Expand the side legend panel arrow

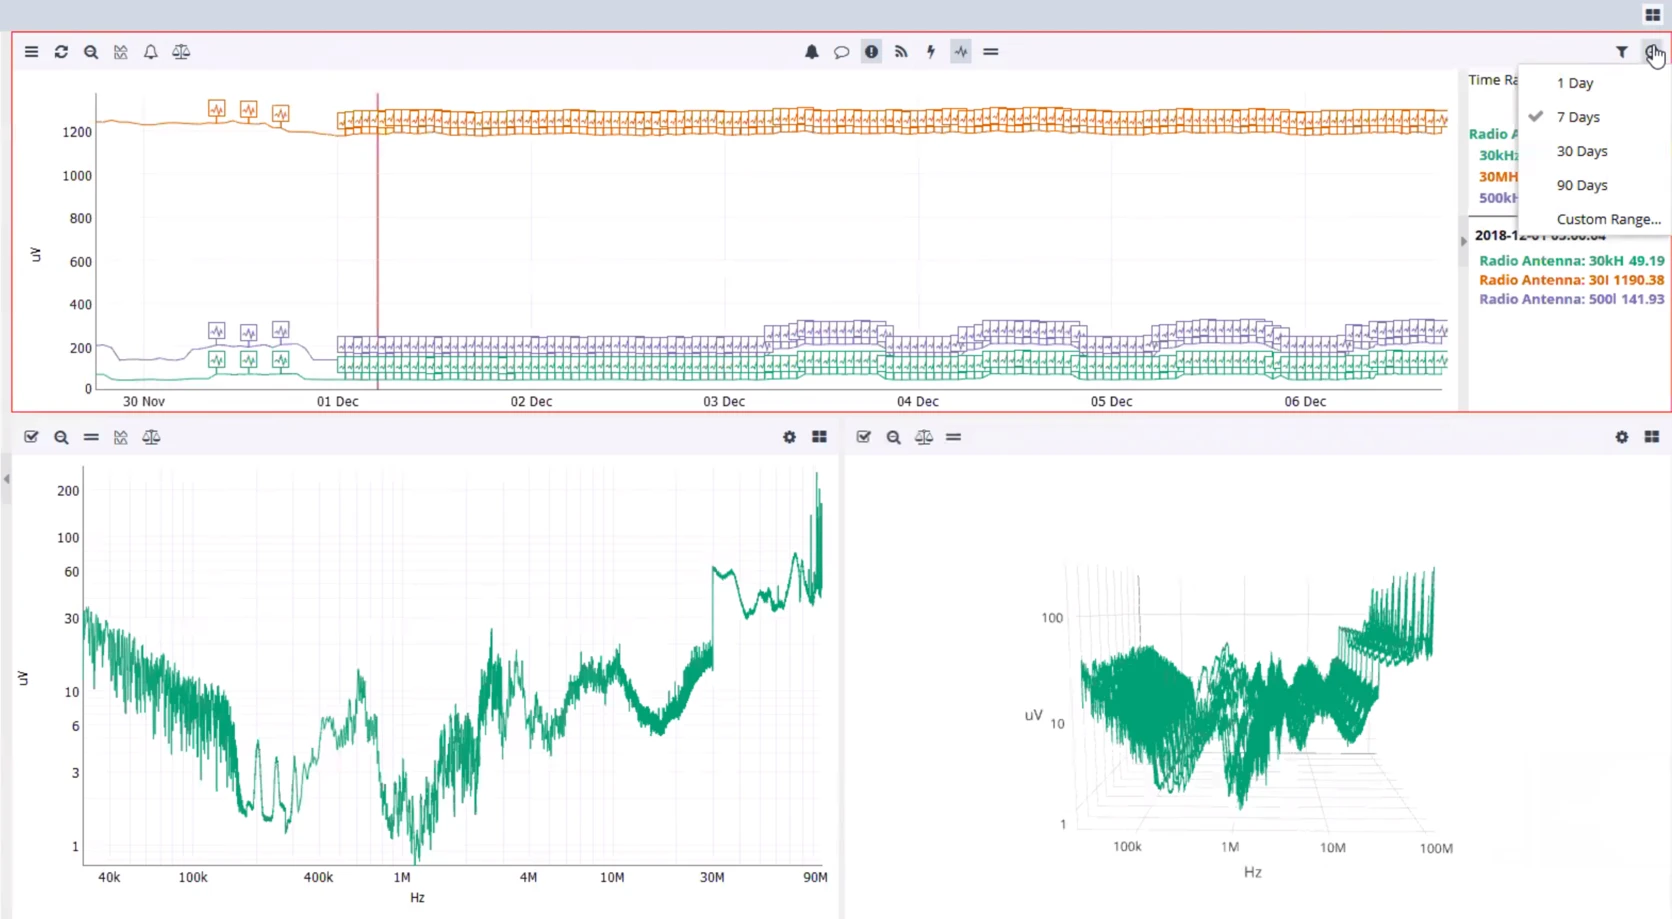(1463, 241)
